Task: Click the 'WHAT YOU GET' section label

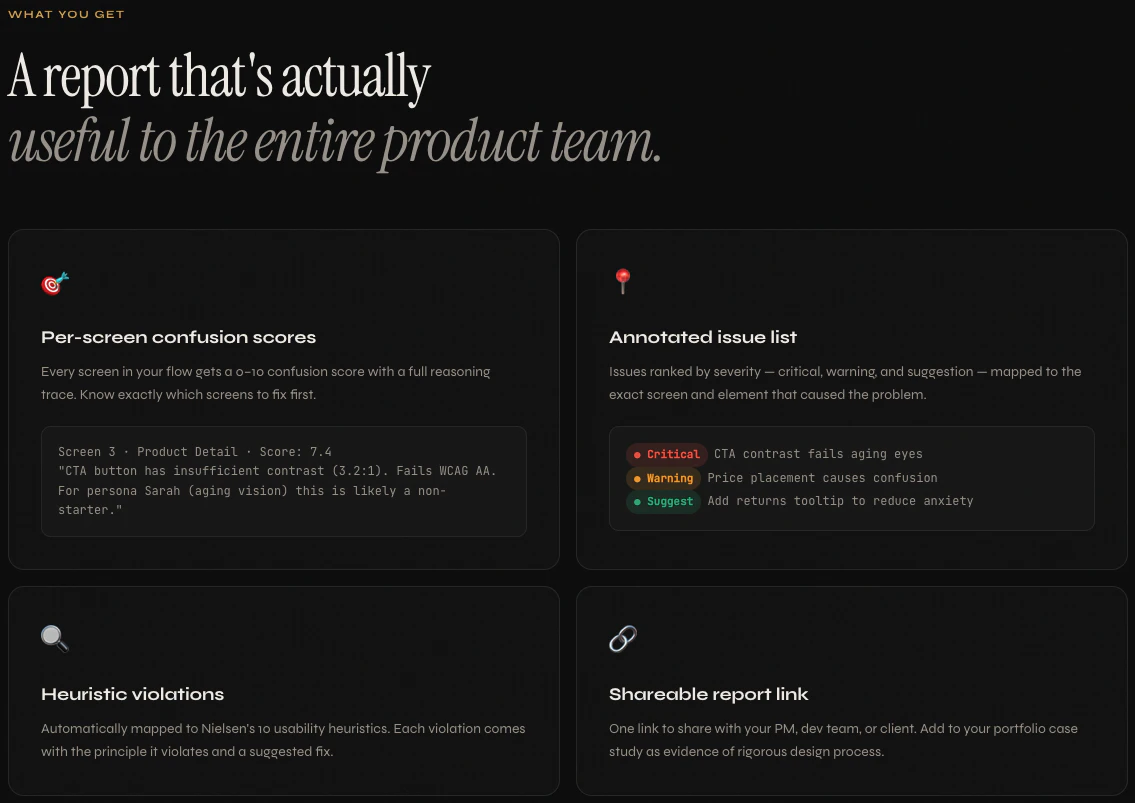Action: pos(66,14)
